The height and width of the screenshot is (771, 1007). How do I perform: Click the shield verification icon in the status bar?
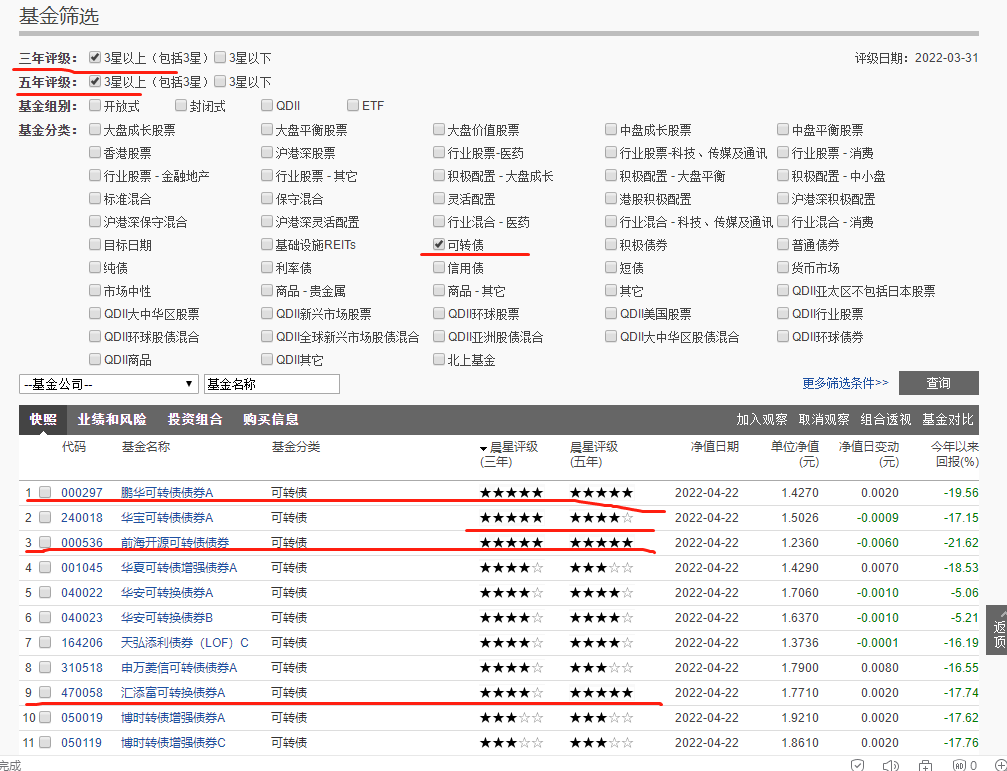[857, 765]
